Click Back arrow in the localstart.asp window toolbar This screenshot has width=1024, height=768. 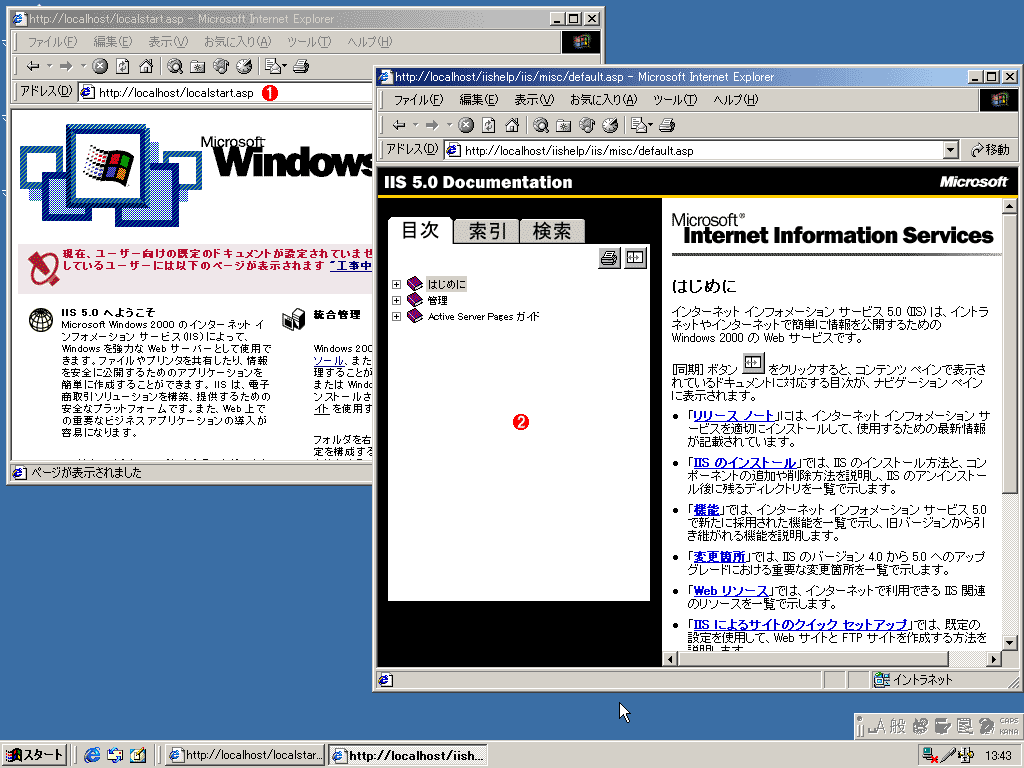click(x=33, y=66)
